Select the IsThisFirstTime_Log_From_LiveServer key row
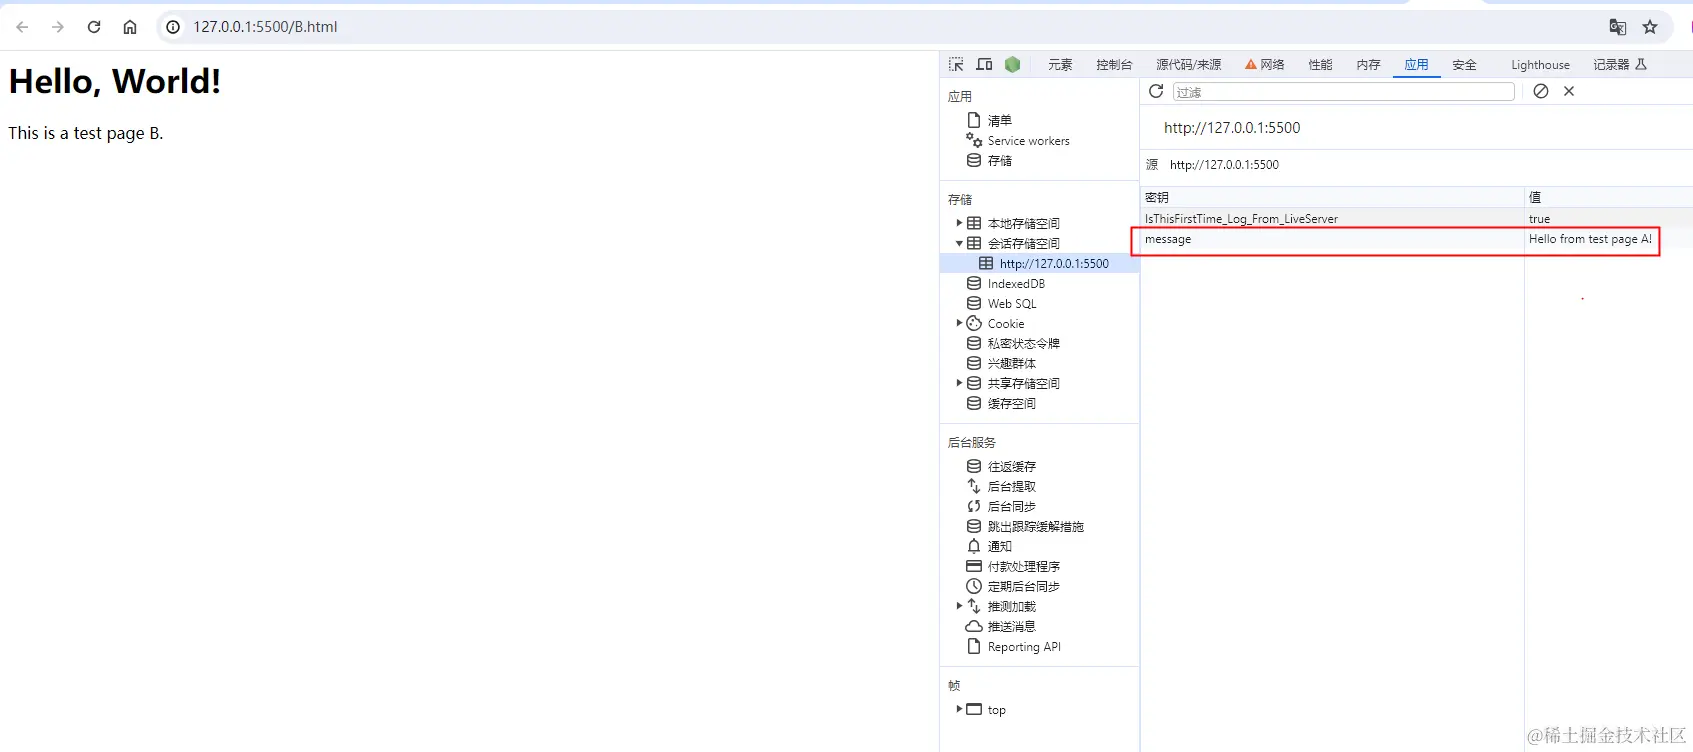This screenshot has width=1693, height=752. [1416, 218]
